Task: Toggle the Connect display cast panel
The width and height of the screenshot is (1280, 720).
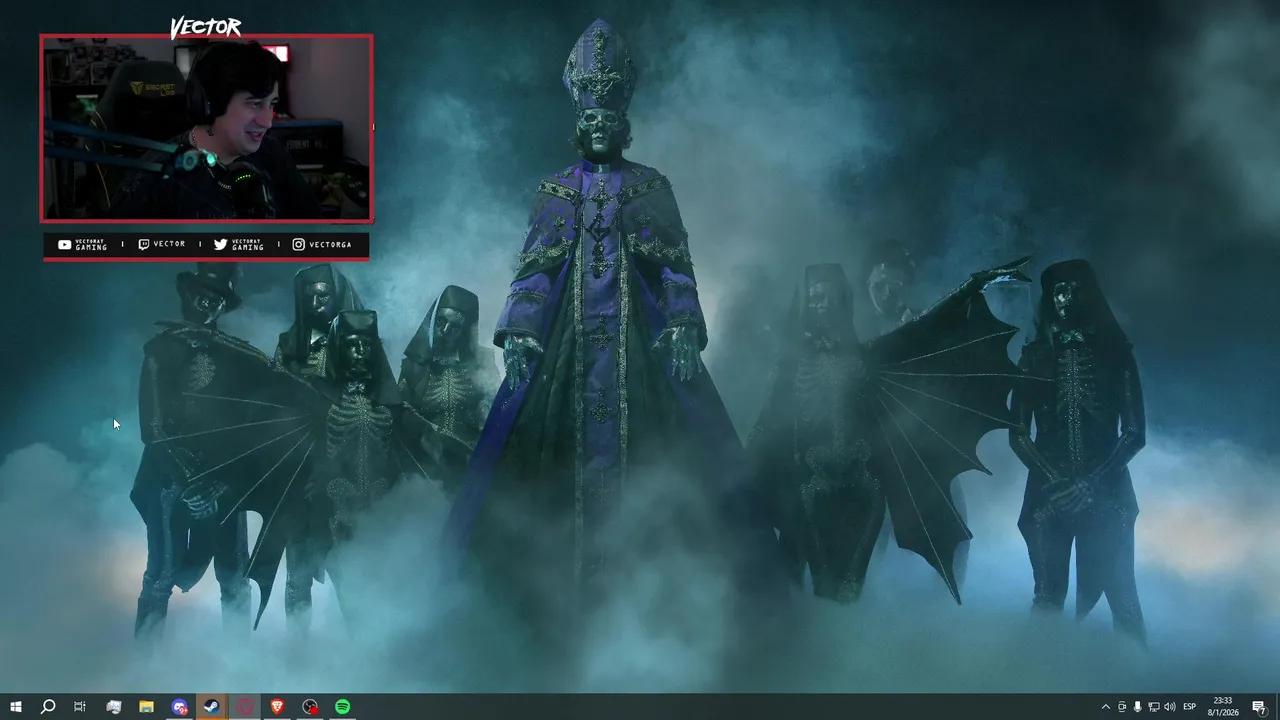Action: pyautogui.click(x=1155, y=706)
